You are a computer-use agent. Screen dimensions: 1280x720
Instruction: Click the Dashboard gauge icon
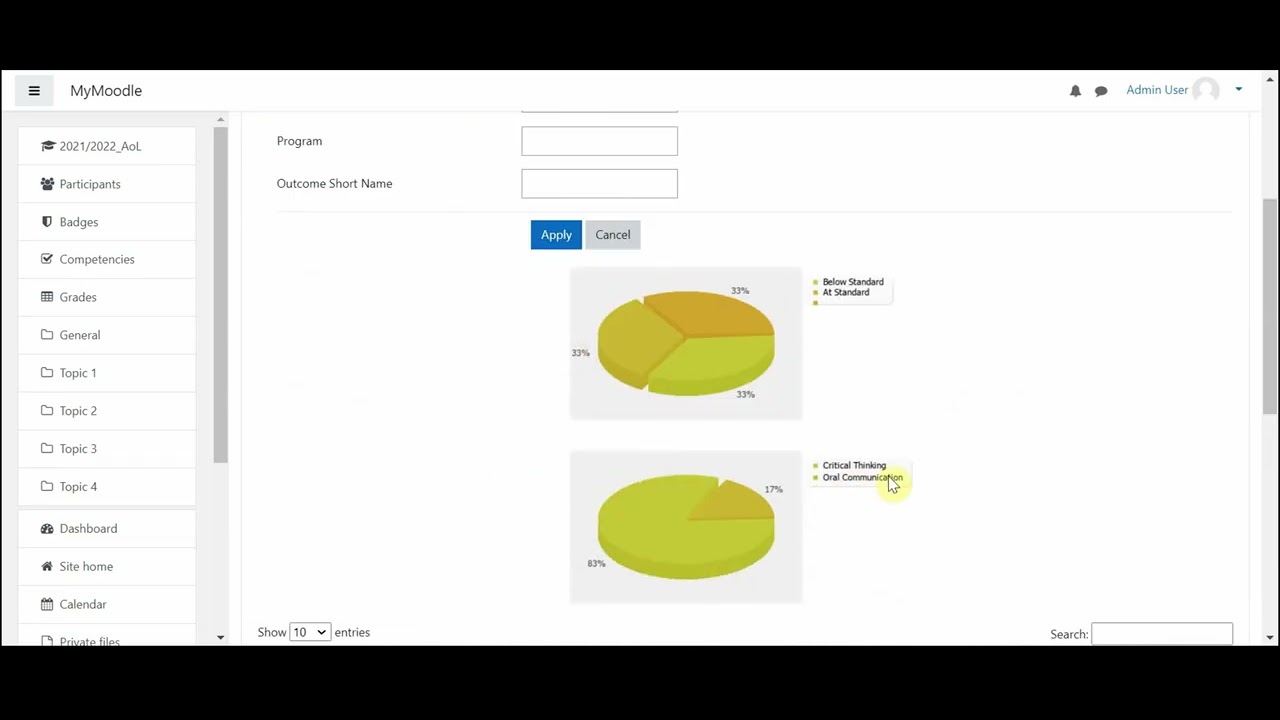coord(47,529)
